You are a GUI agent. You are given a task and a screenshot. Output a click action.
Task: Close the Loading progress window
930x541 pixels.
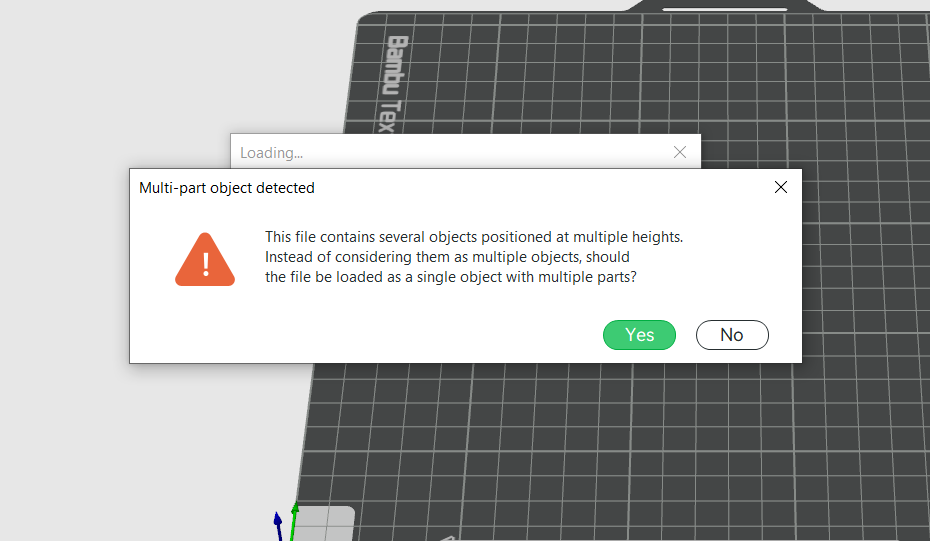point(680,152)
